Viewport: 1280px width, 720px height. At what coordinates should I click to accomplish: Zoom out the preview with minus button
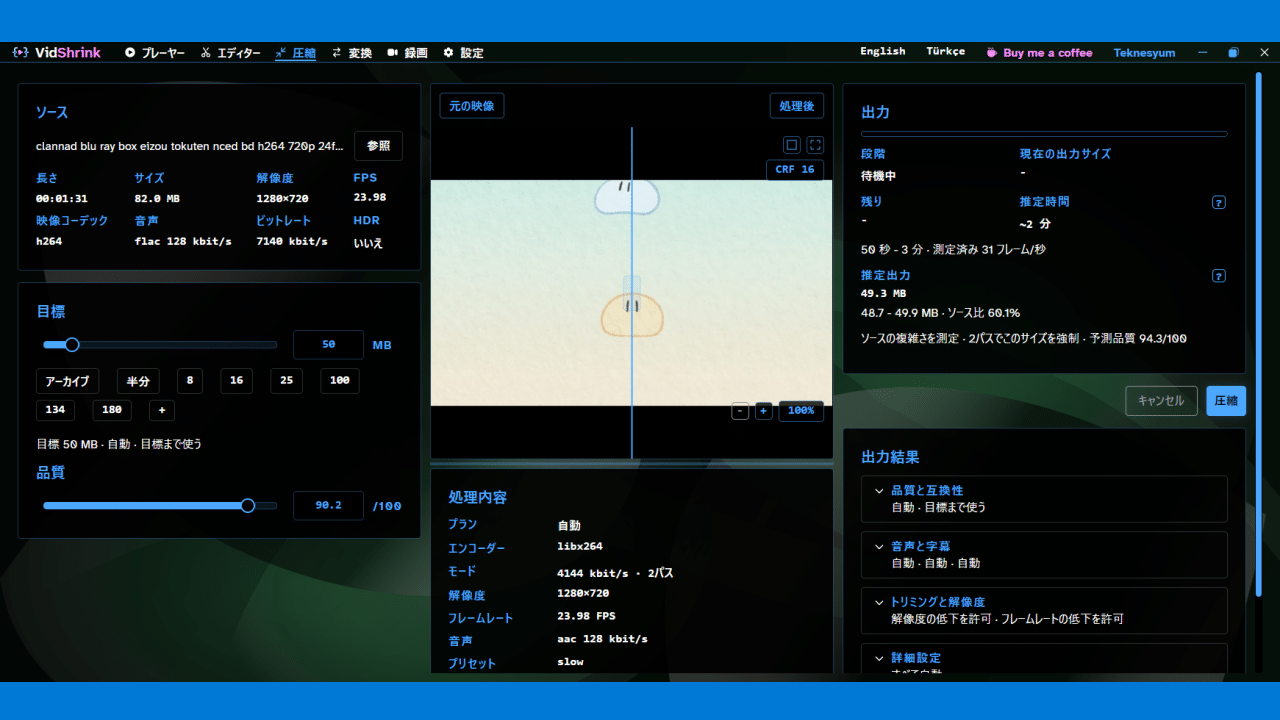click(740, 411)
